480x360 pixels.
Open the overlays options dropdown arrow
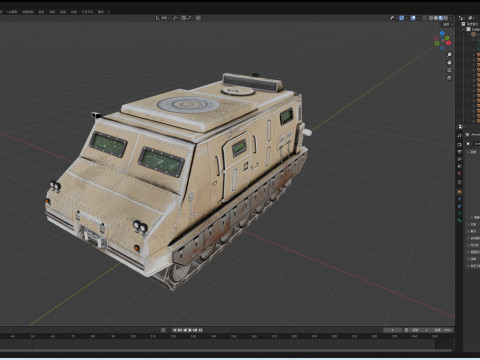click(418, 18)
